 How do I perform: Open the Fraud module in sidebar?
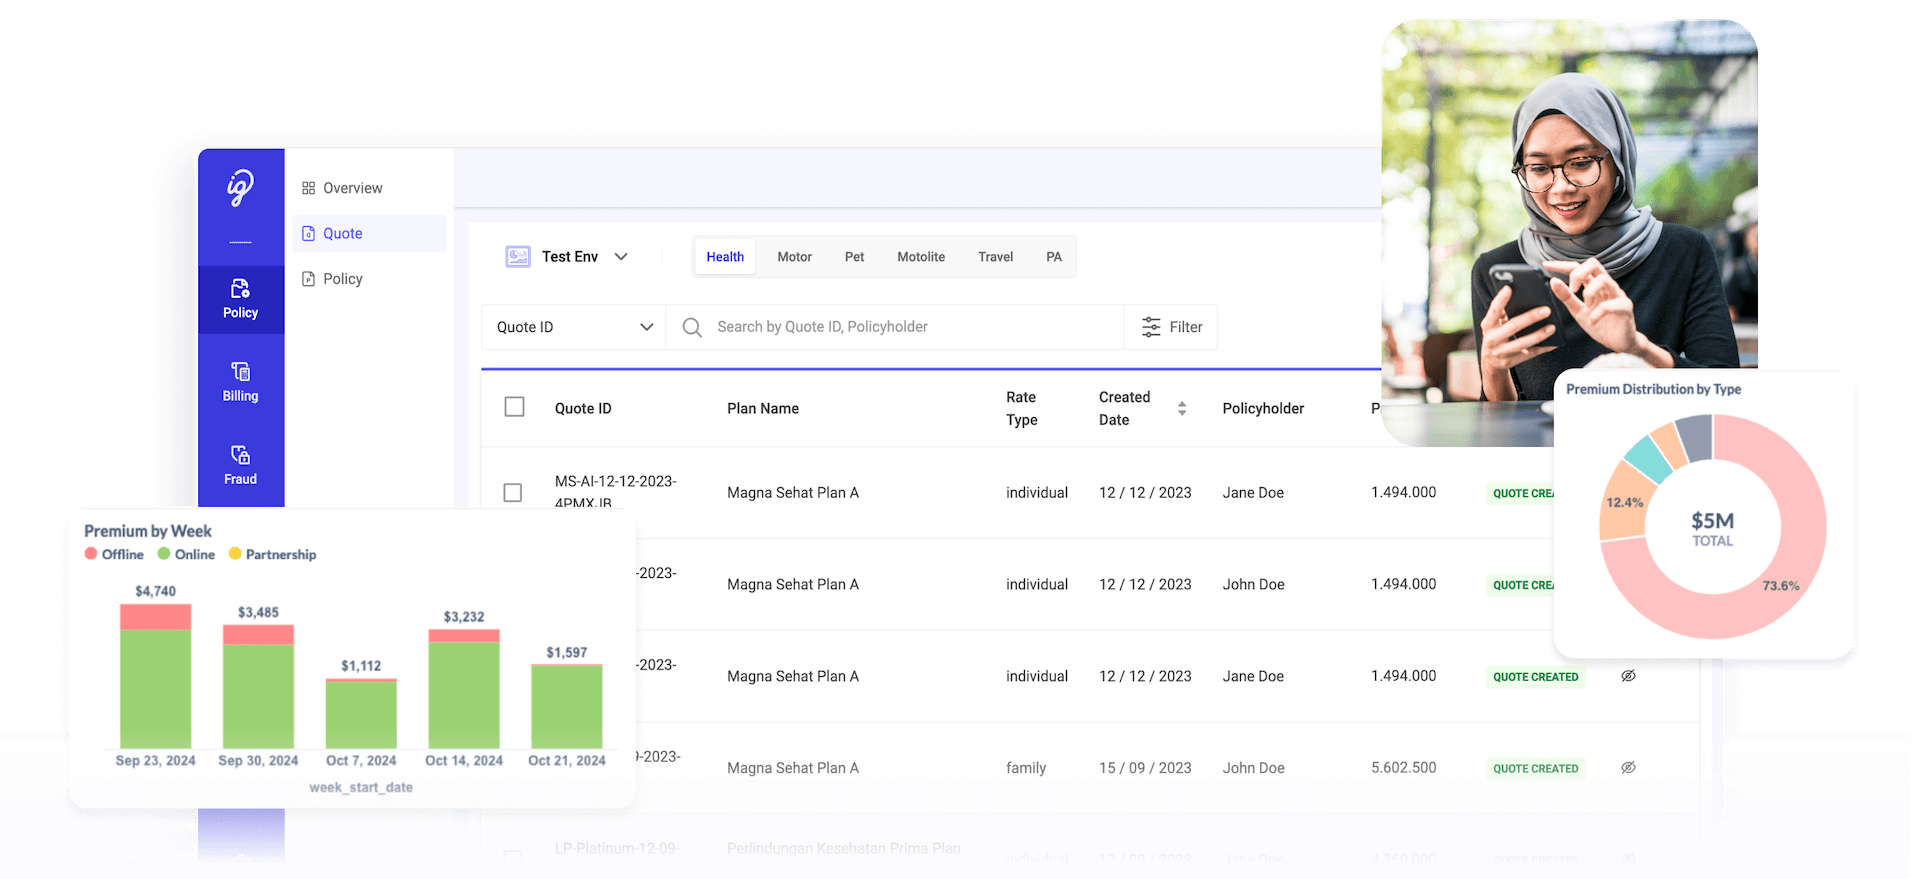240,465
